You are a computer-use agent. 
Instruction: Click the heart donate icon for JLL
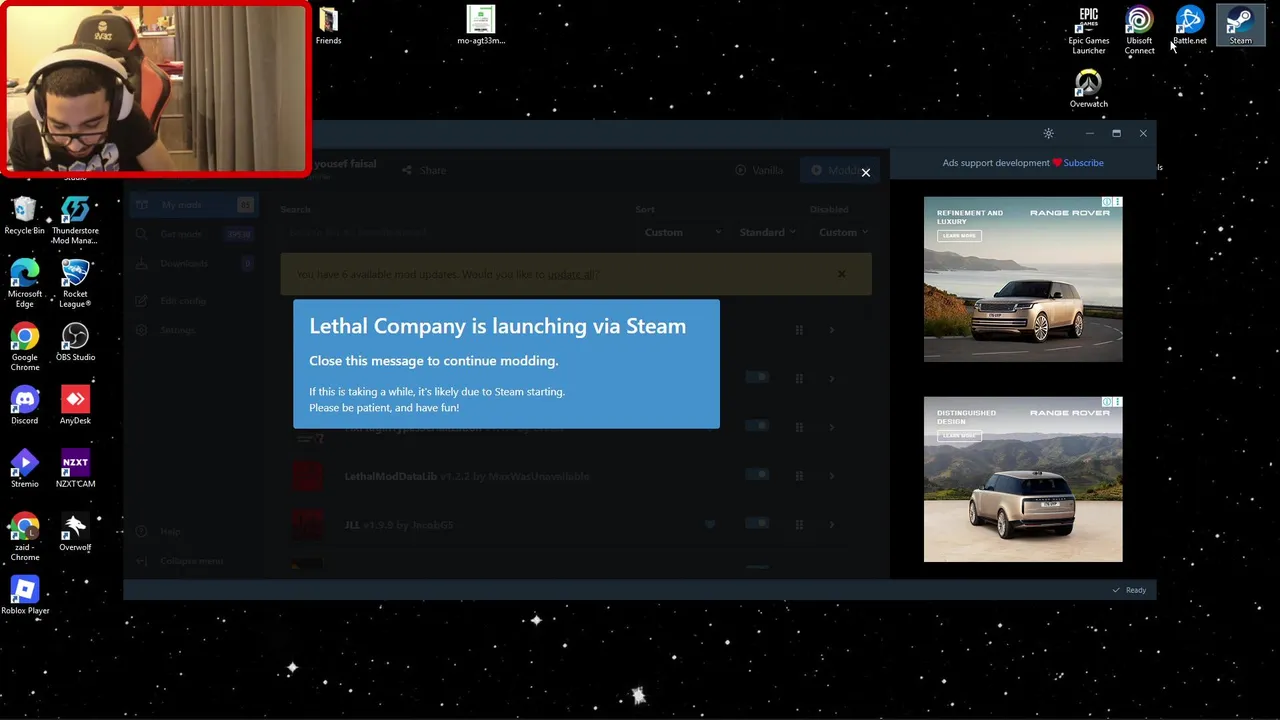[x=710, y=524]
